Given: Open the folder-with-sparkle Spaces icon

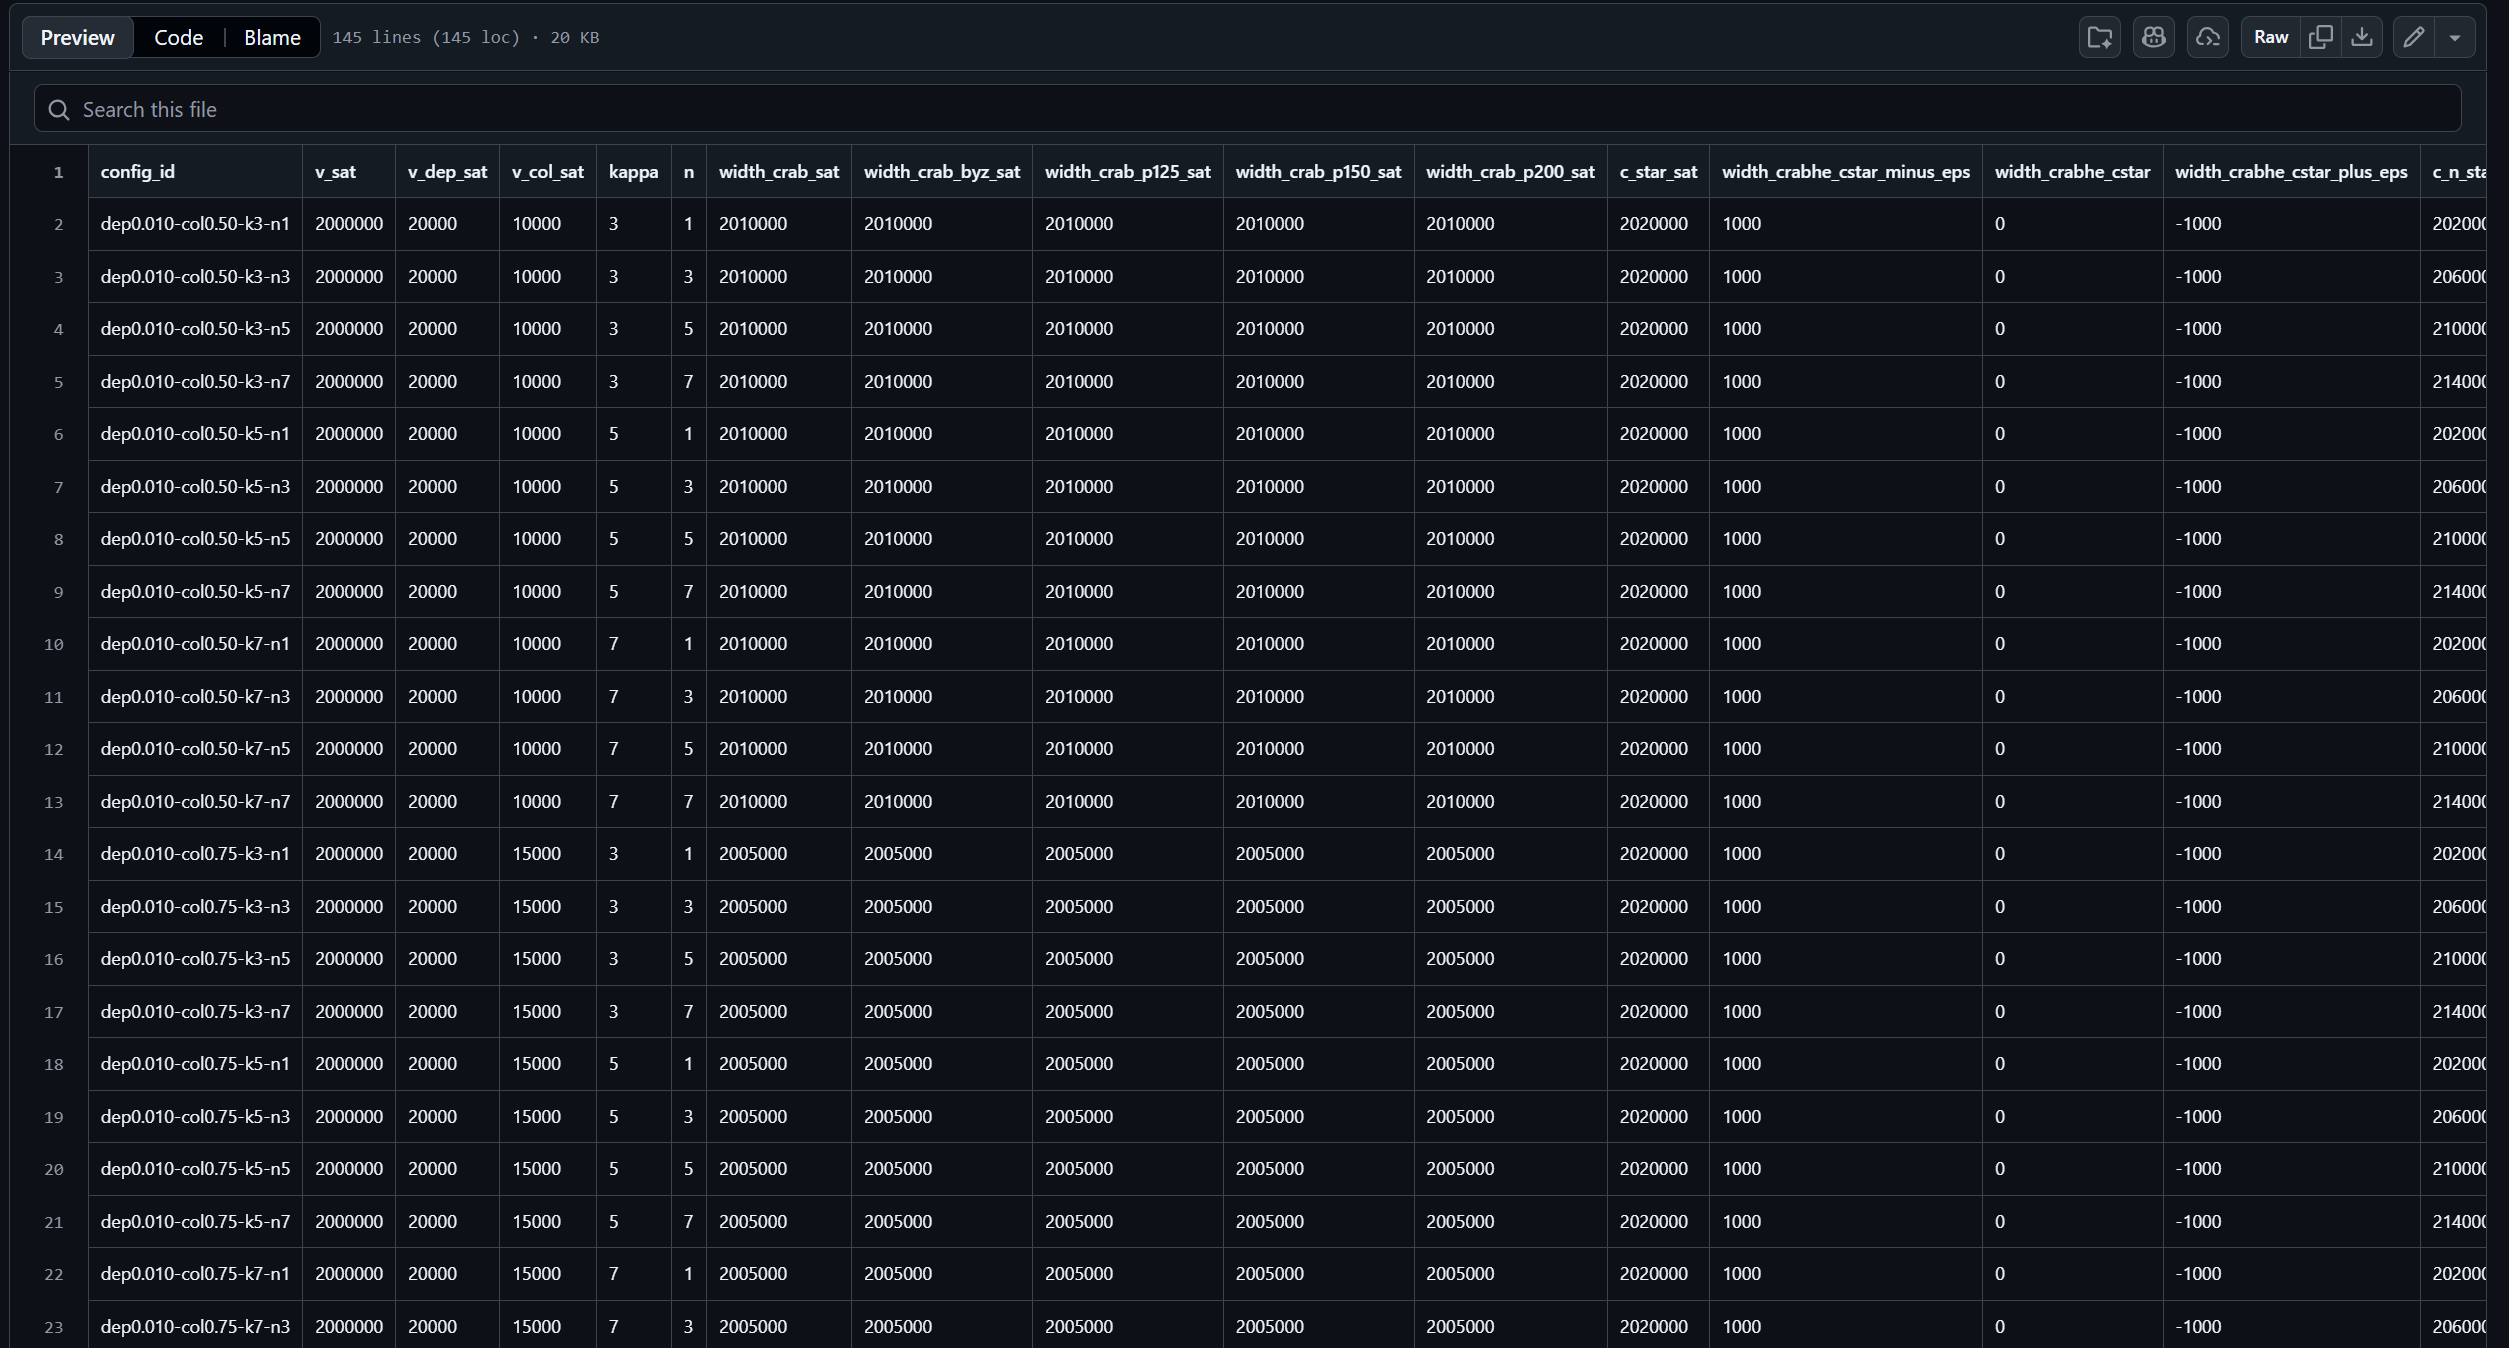Looking at the screenshot, I should pyautogui.click(x=2099, y=38).
